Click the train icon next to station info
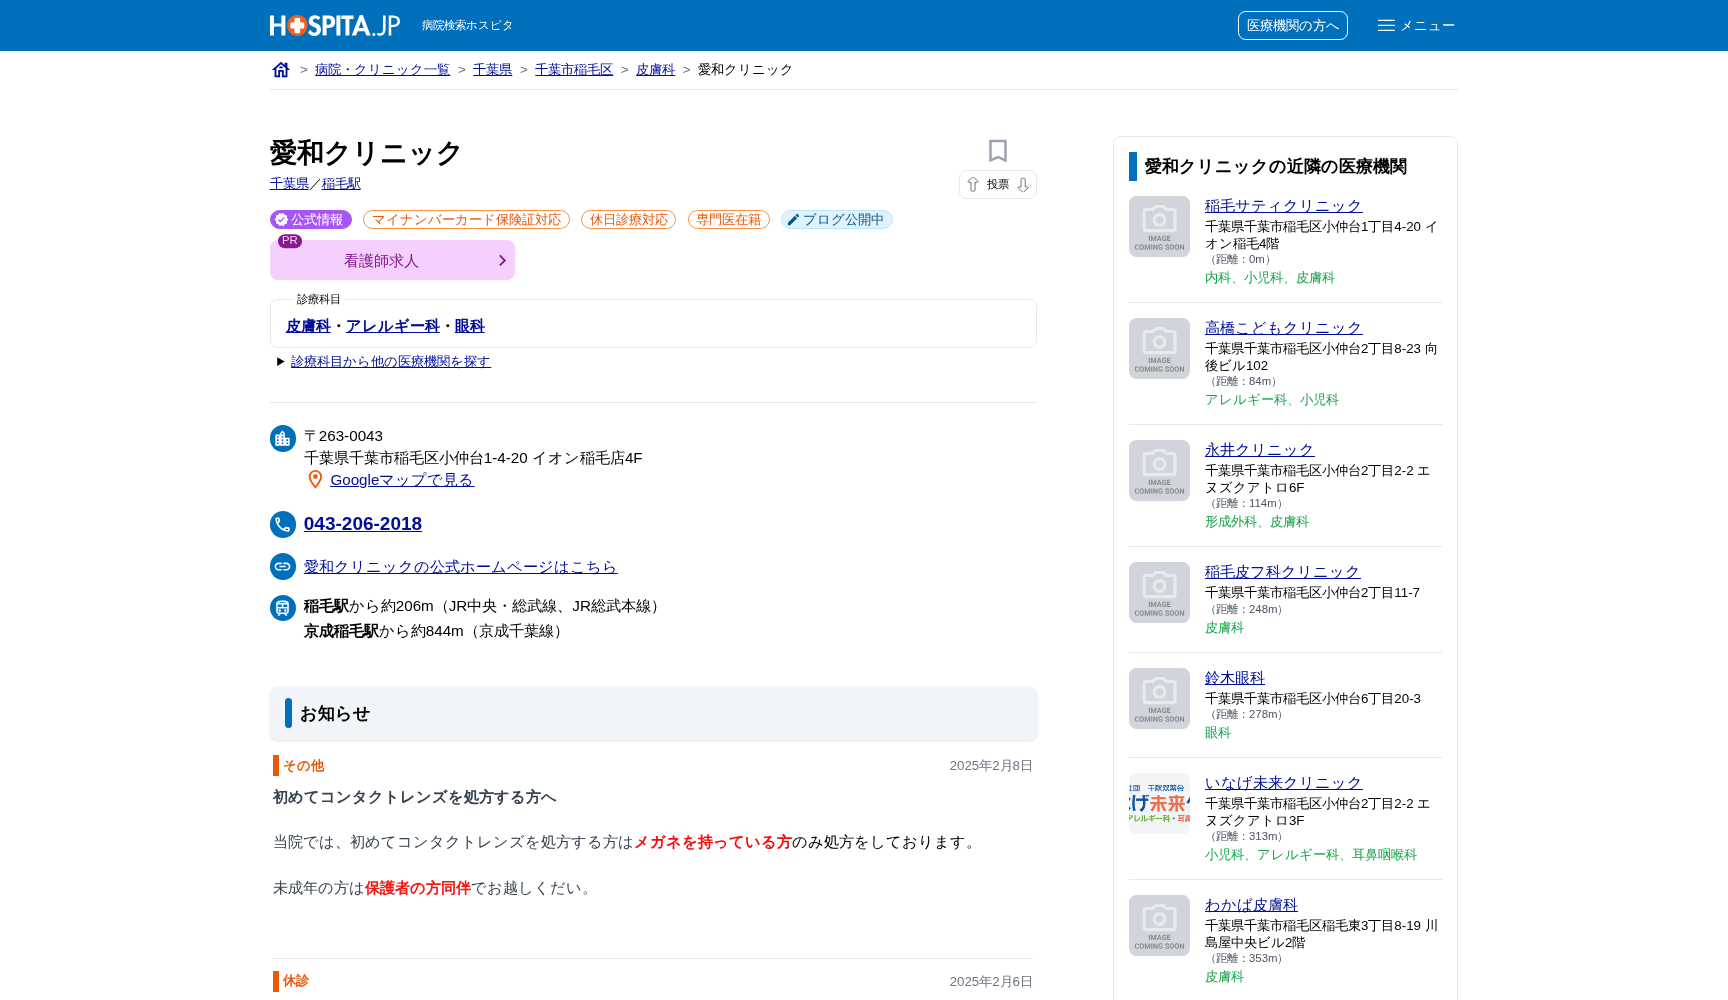Screen dimensions: 1728x1000 click(x=282, y=608)
